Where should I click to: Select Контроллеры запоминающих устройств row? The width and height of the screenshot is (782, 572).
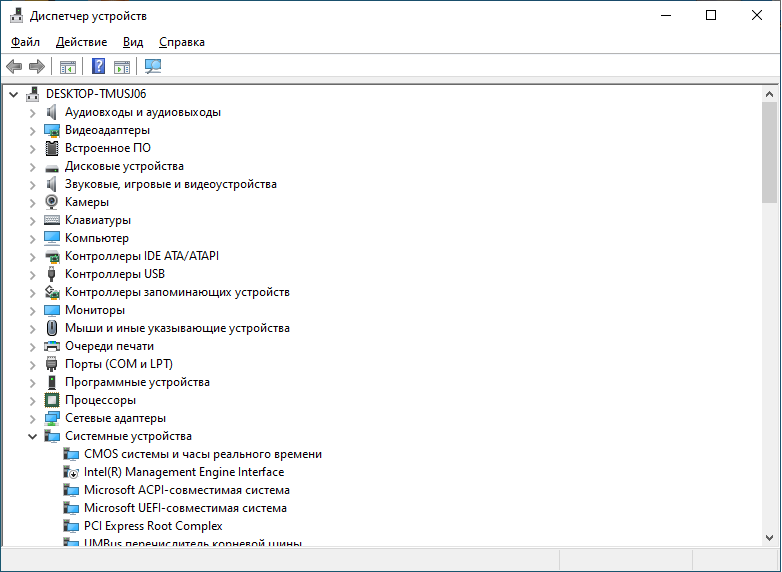[177, 292]
